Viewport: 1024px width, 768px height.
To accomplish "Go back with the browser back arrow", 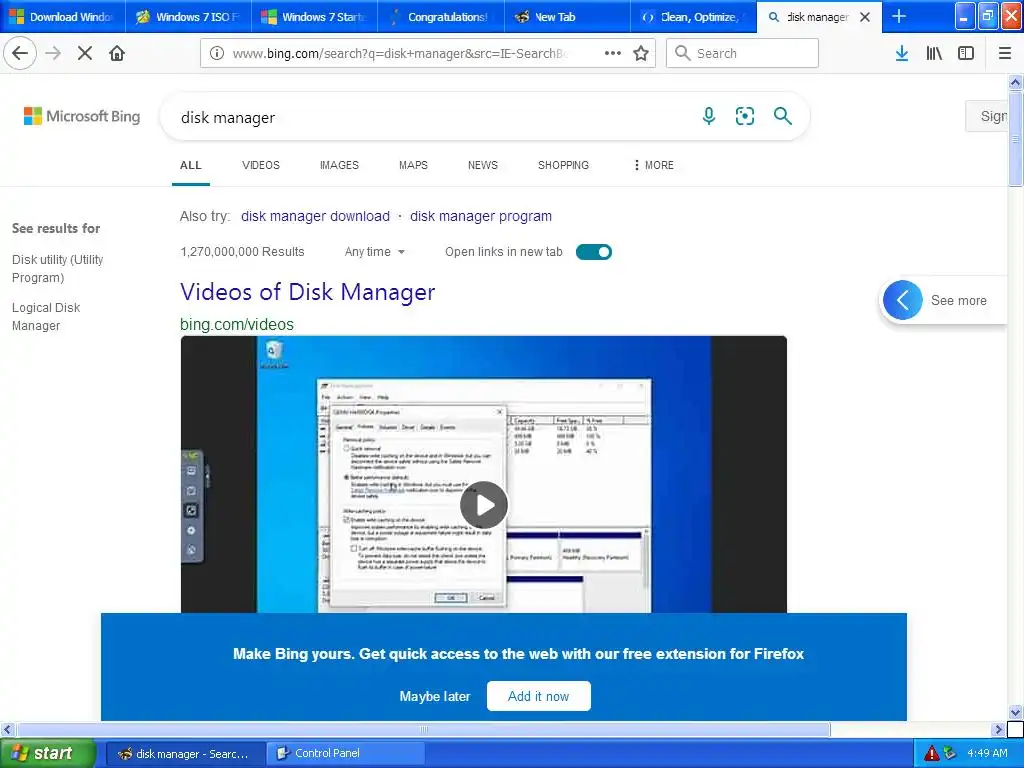I will tap(20, 53).
